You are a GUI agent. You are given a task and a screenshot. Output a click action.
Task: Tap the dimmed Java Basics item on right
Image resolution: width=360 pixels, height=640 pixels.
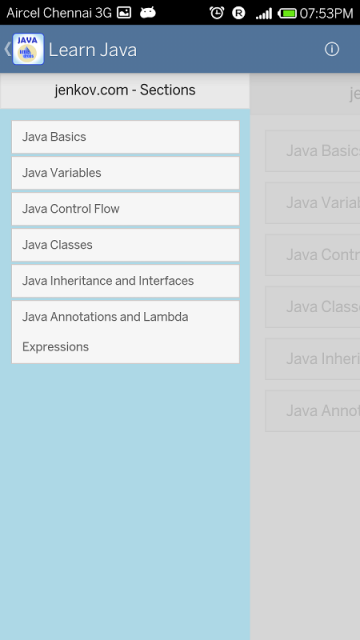coord(313,151)
